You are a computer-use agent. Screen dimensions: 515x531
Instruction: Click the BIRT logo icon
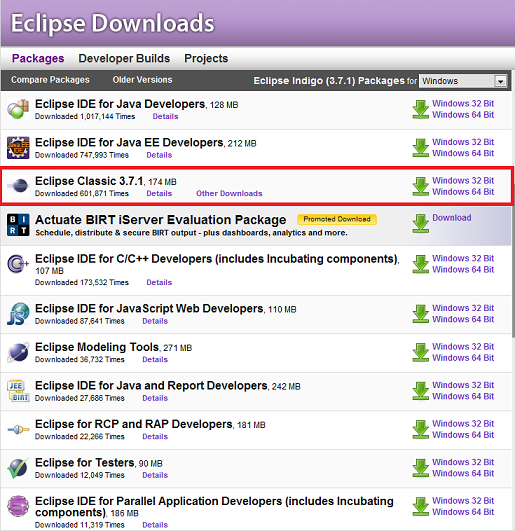tap(18, 225)
